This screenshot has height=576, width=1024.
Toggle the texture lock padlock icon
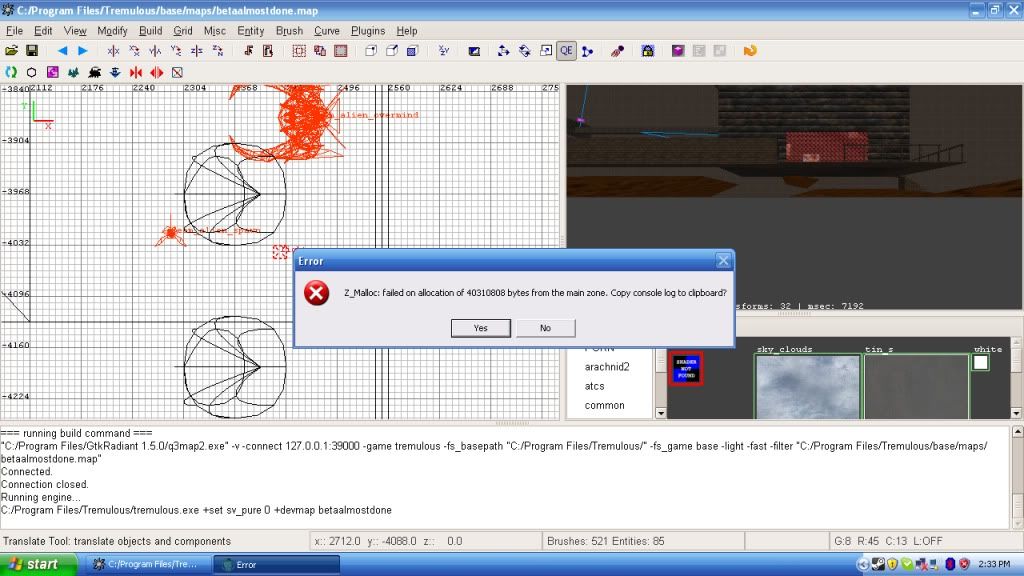(x=648, y=51)
